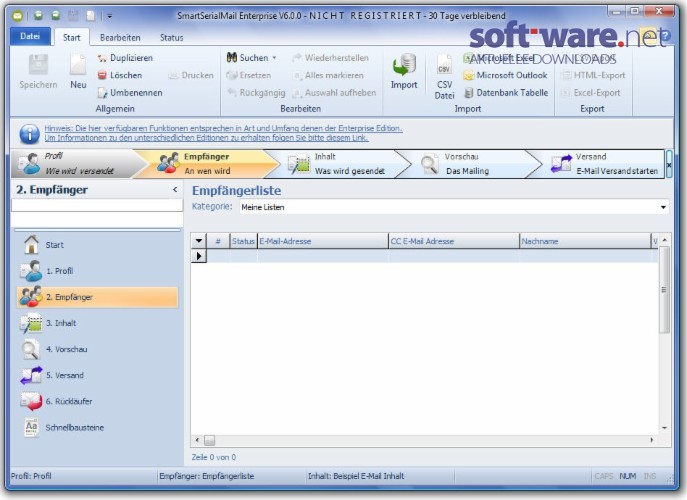Click the Löschen delete button

point(120,75)
